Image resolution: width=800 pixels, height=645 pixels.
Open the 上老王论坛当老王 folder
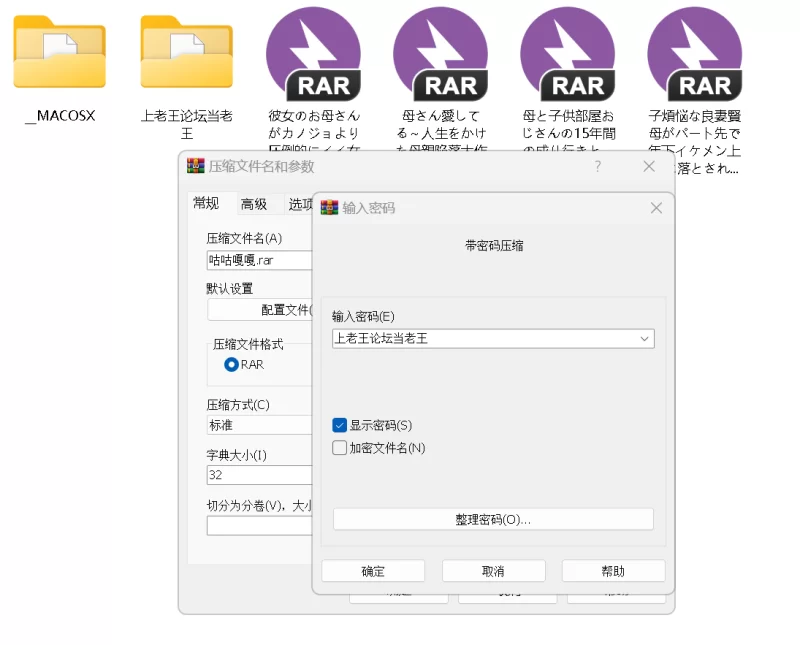[187, 52]
